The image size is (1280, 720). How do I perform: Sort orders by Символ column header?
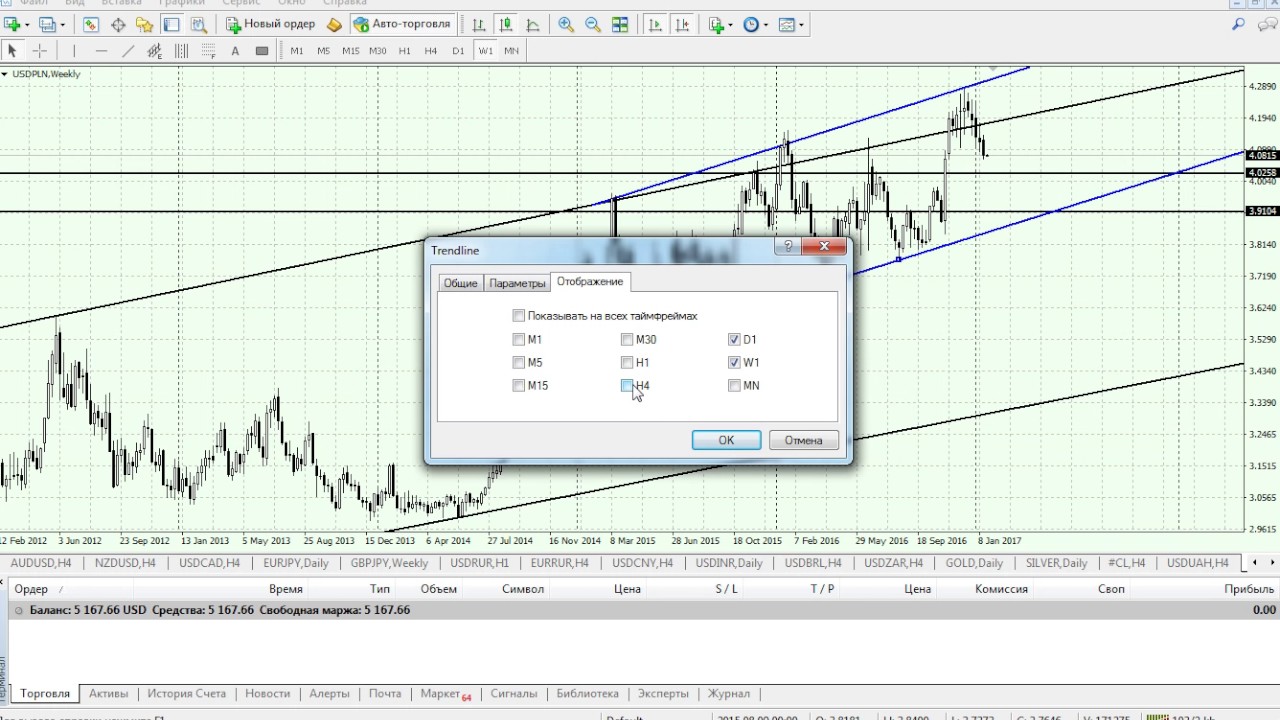(523, 589)
